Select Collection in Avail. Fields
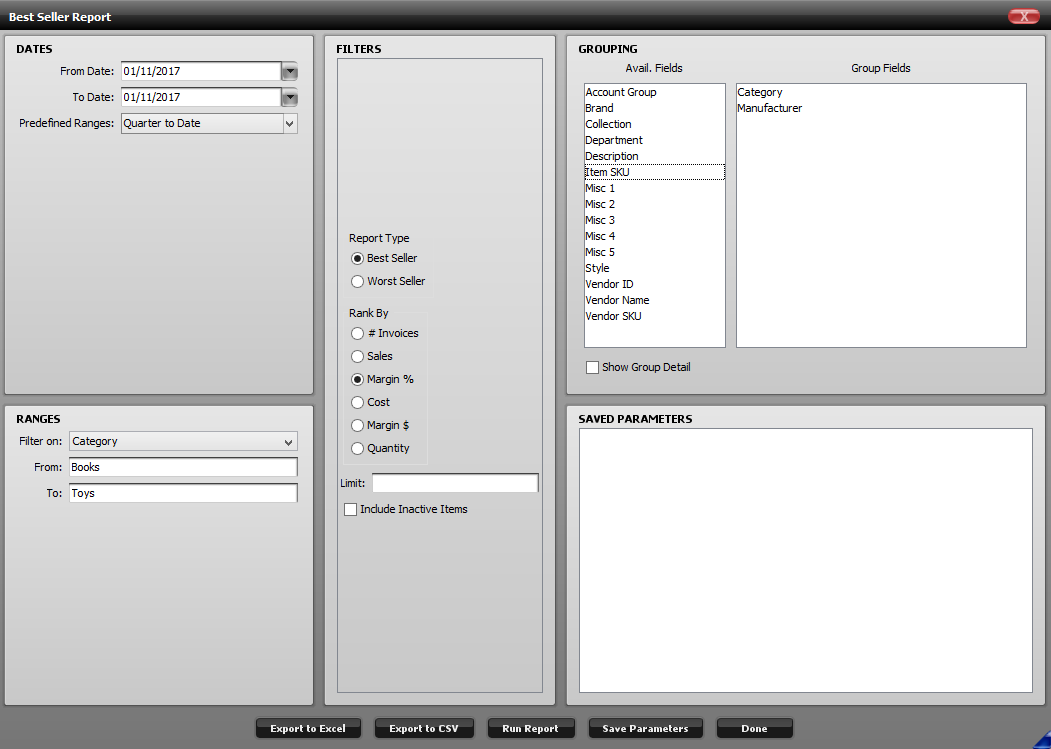 654,125
